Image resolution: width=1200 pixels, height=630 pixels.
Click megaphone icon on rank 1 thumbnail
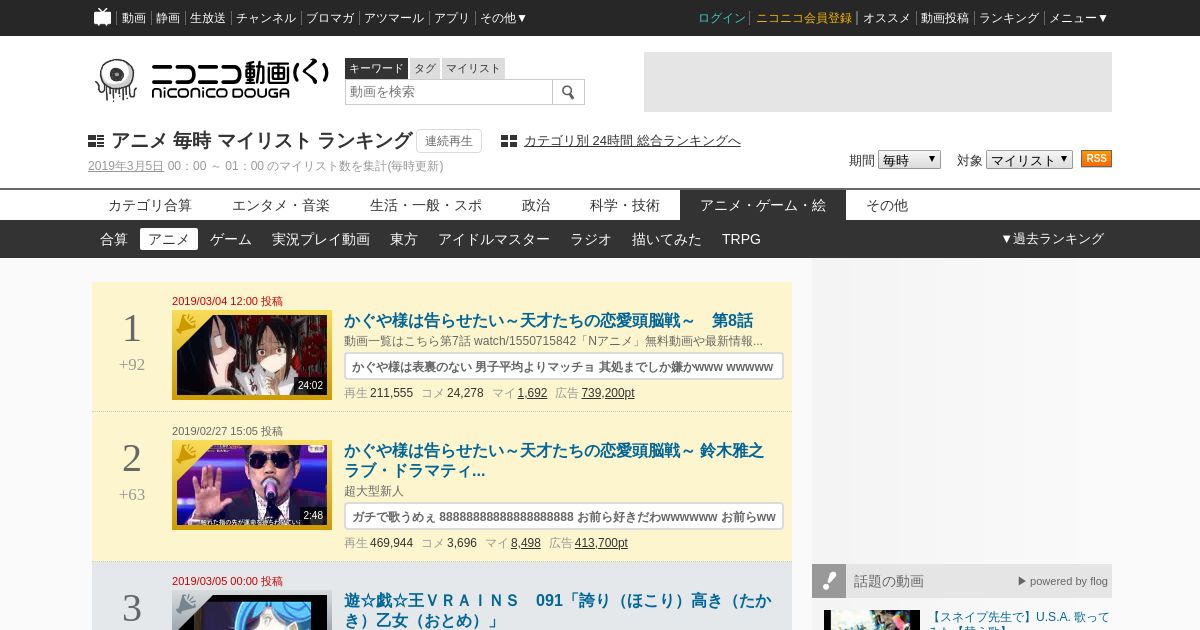pos(186,323)
